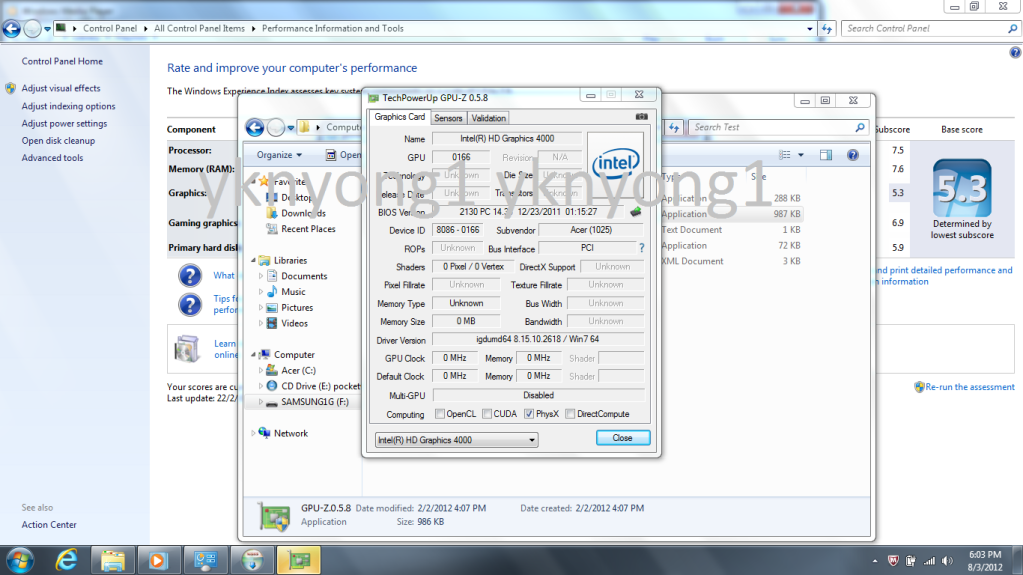
Task: Click the Control Panel back arrow
Action: [11, 29]
